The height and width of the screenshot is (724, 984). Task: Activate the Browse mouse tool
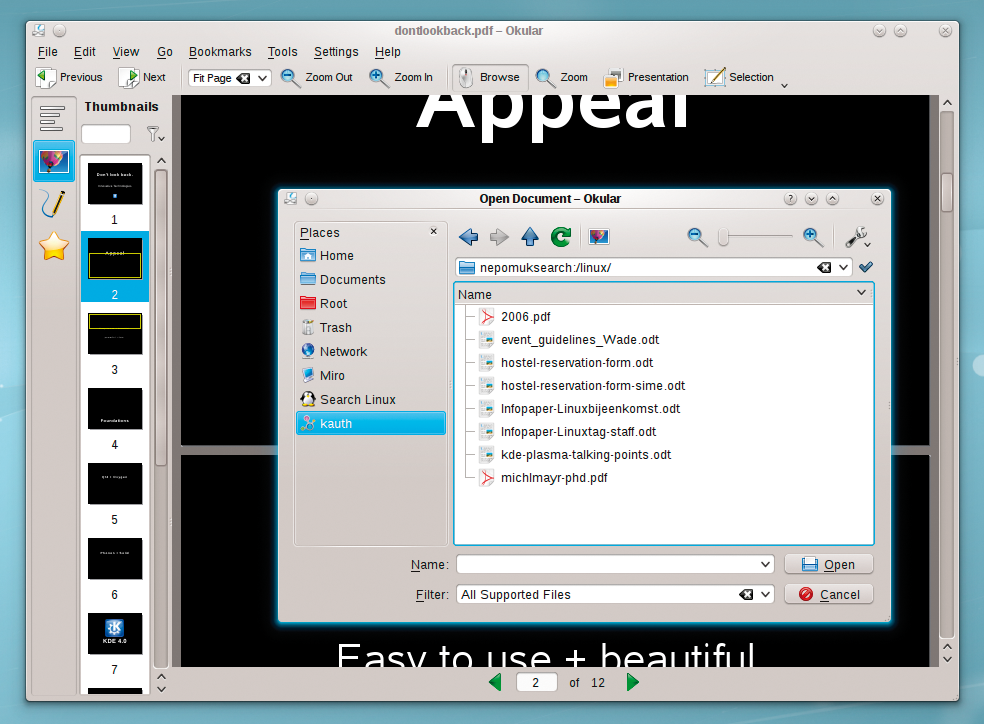pyautogui.click(x=490, y=77)
